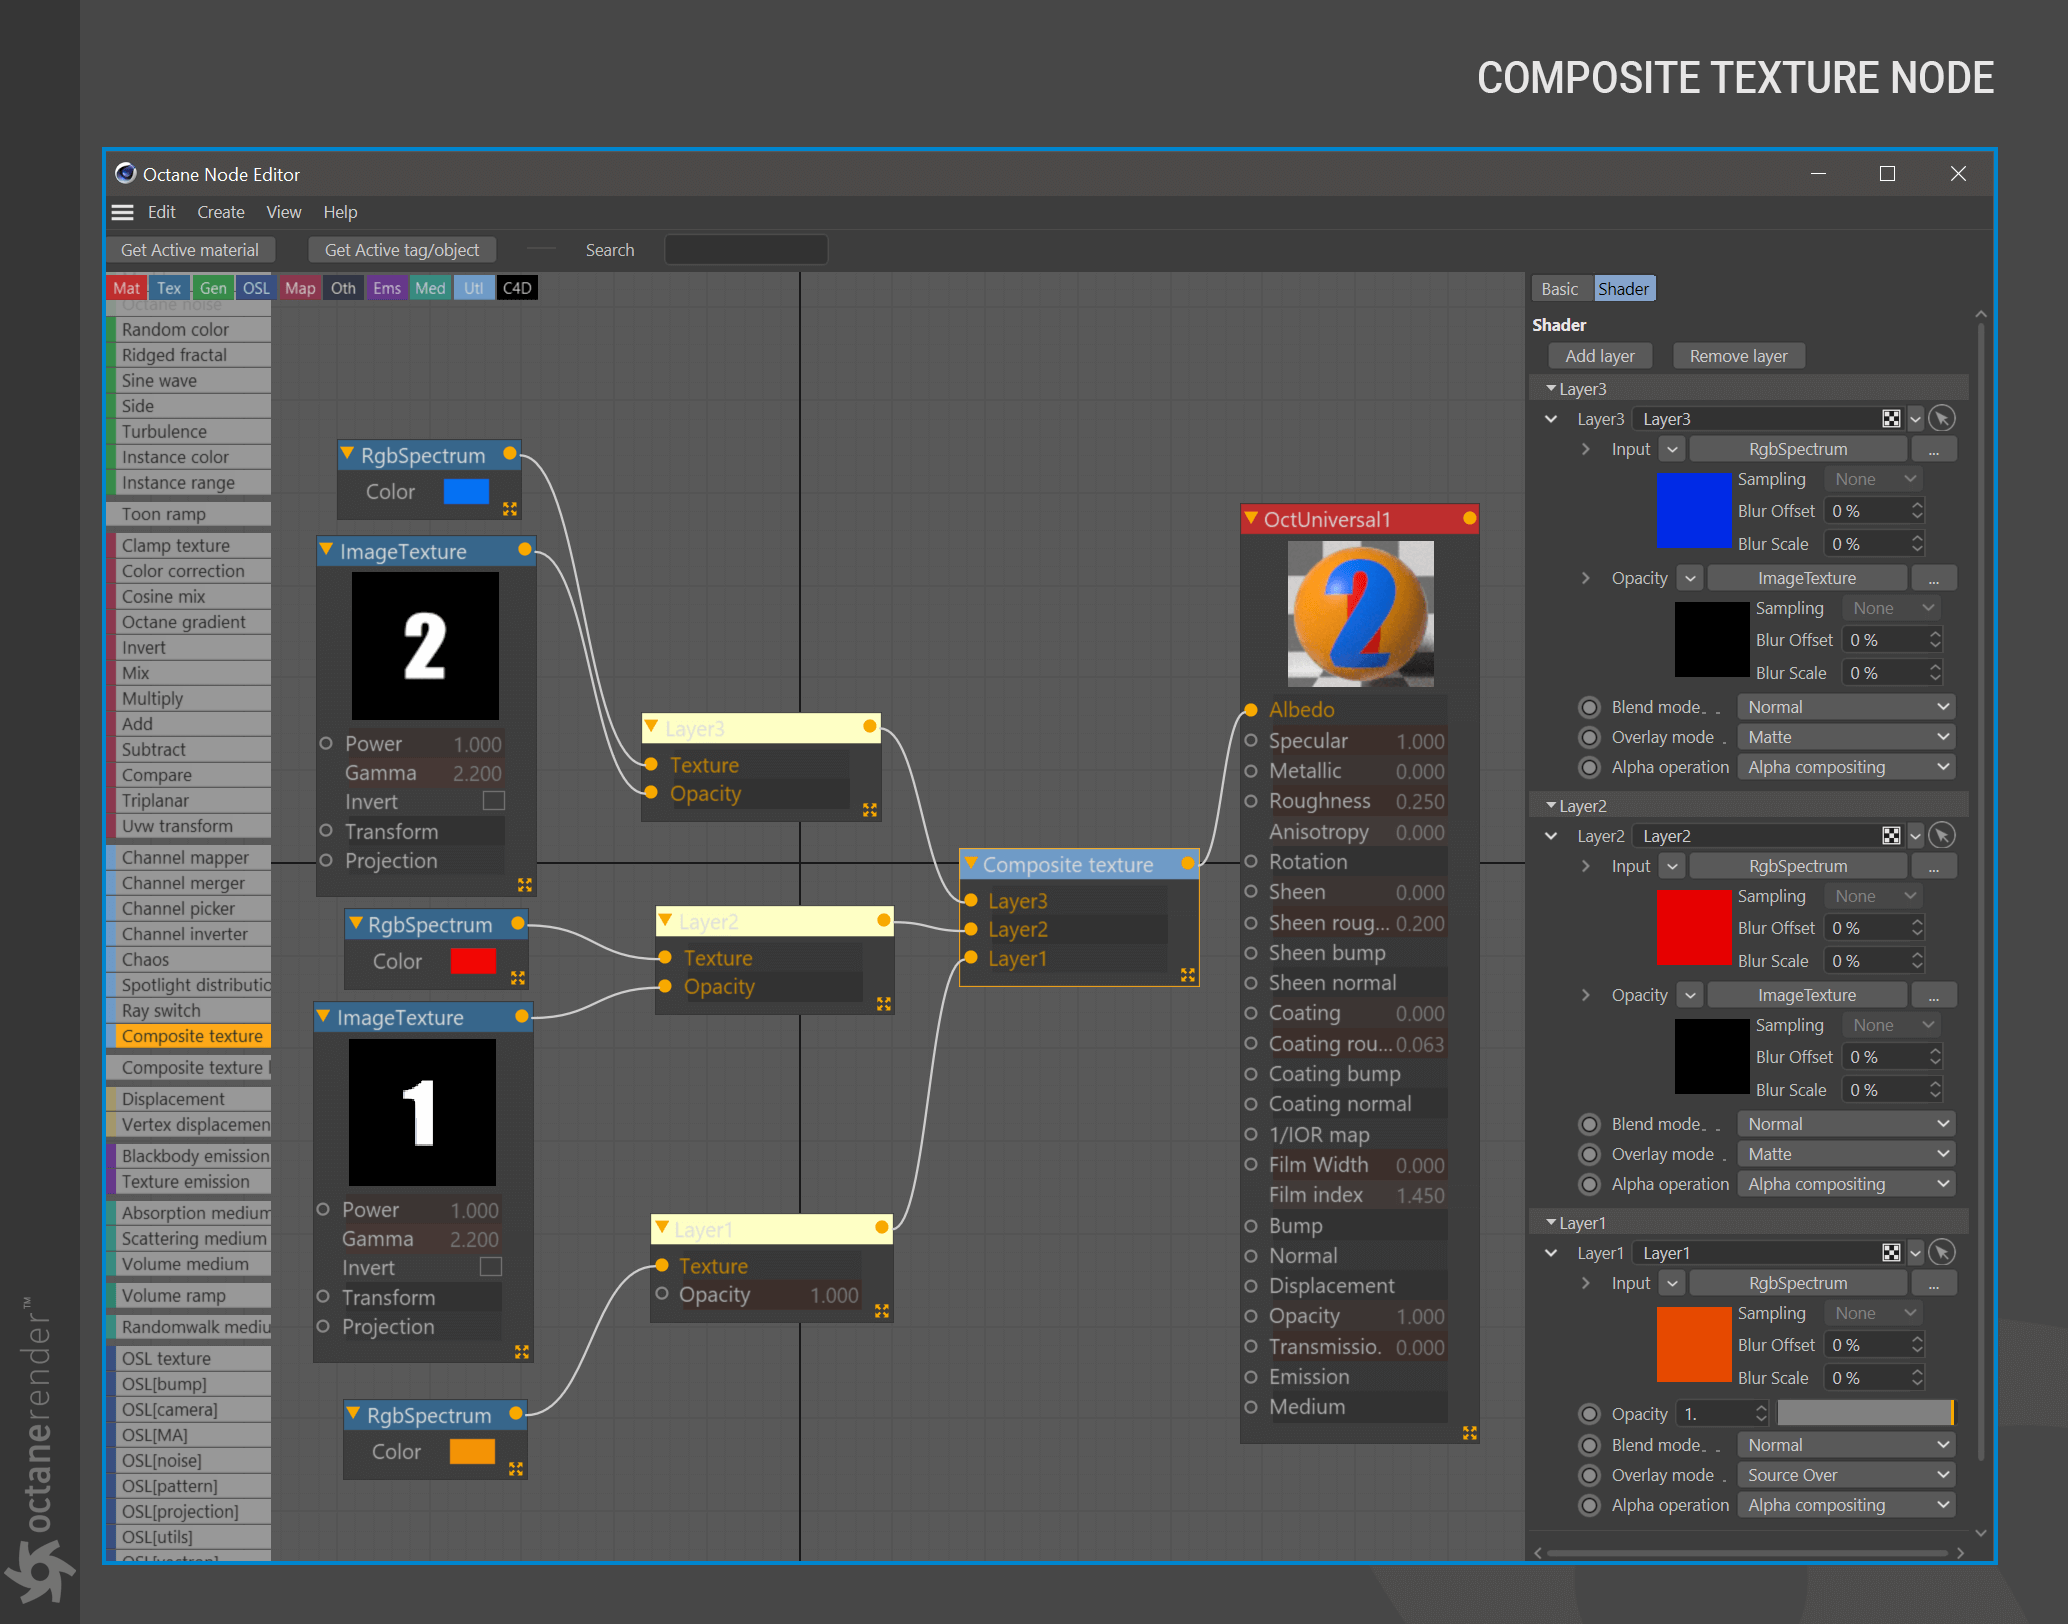The height and width of the screenshot is (1624, 2068).
Task: Click the hamburger menu icon
Action: [x=122, y=212]
